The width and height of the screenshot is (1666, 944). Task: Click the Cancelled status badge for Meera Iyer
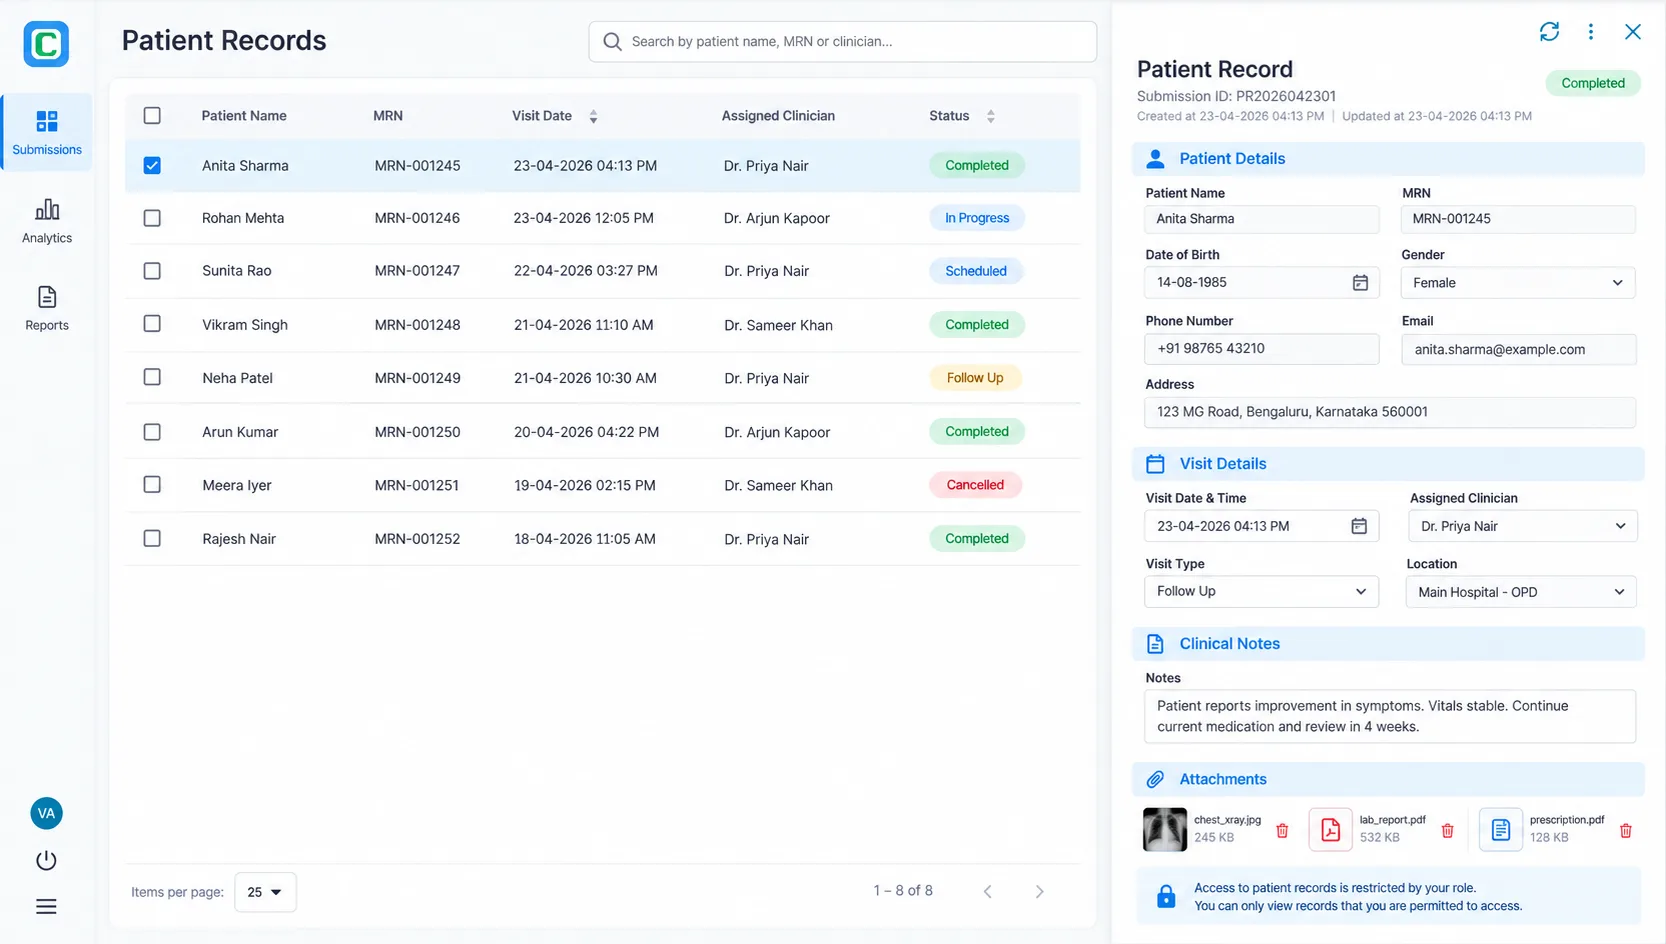click(975, 485)
